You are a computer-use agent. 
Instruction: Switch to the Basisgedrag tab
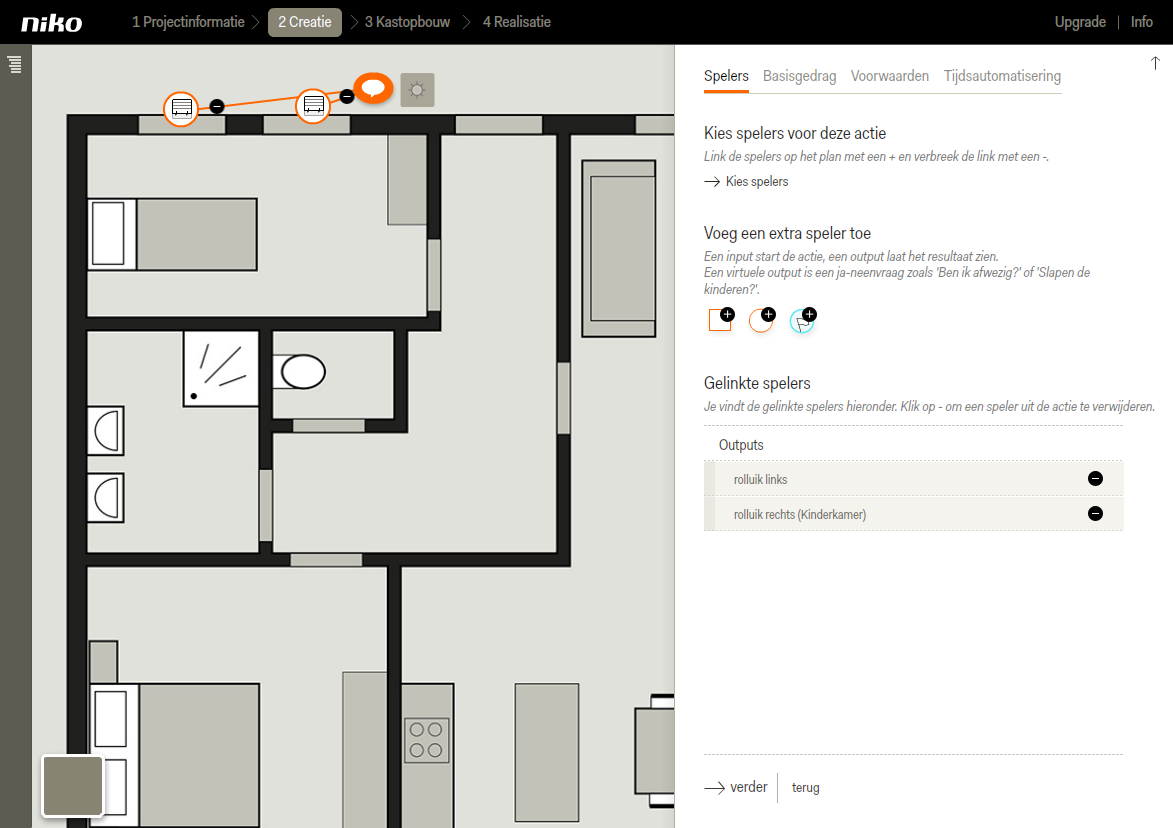(x=800, y=76)
